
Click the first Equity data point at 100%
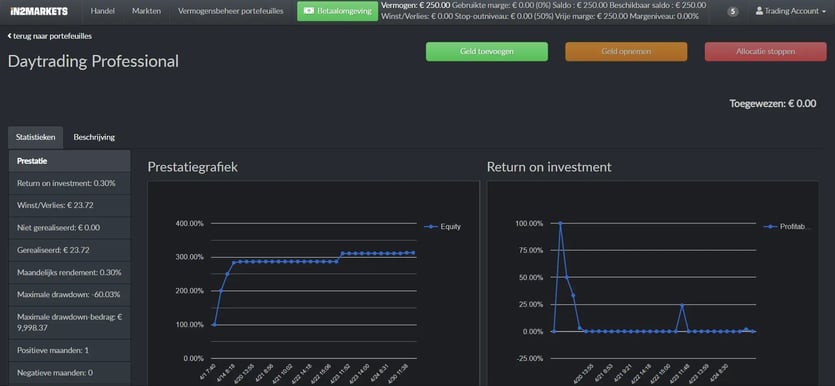[x=214, y=325]
